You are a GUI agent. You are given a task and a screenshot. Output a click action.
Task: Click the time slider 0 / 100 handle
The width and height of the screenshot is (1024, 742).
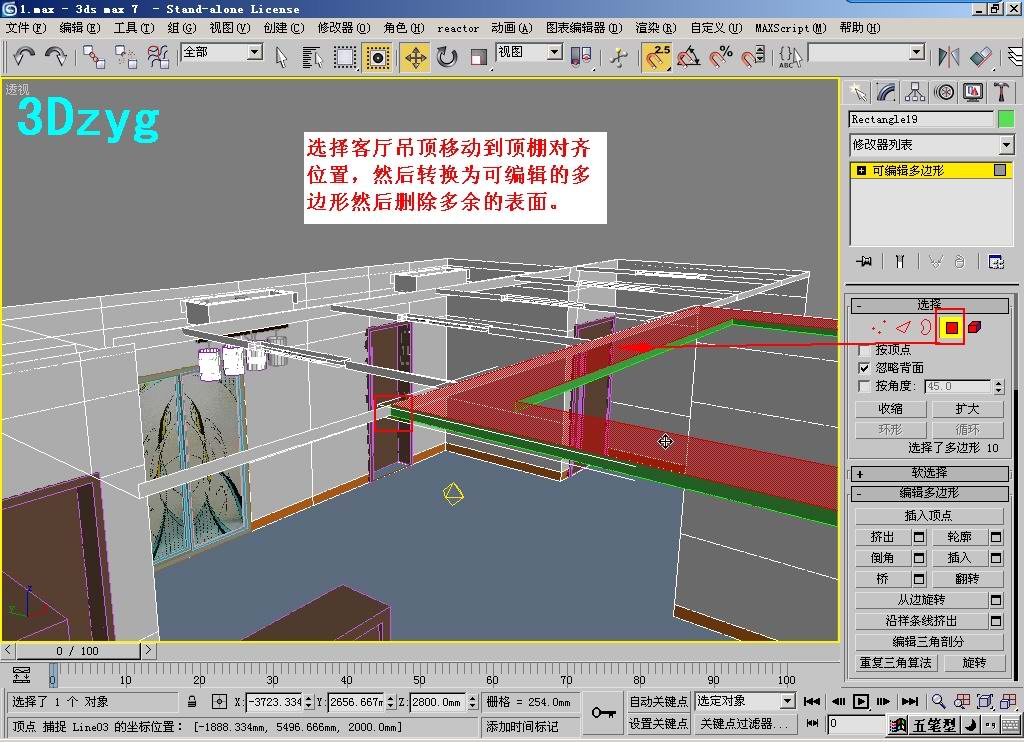click(78, 651)
